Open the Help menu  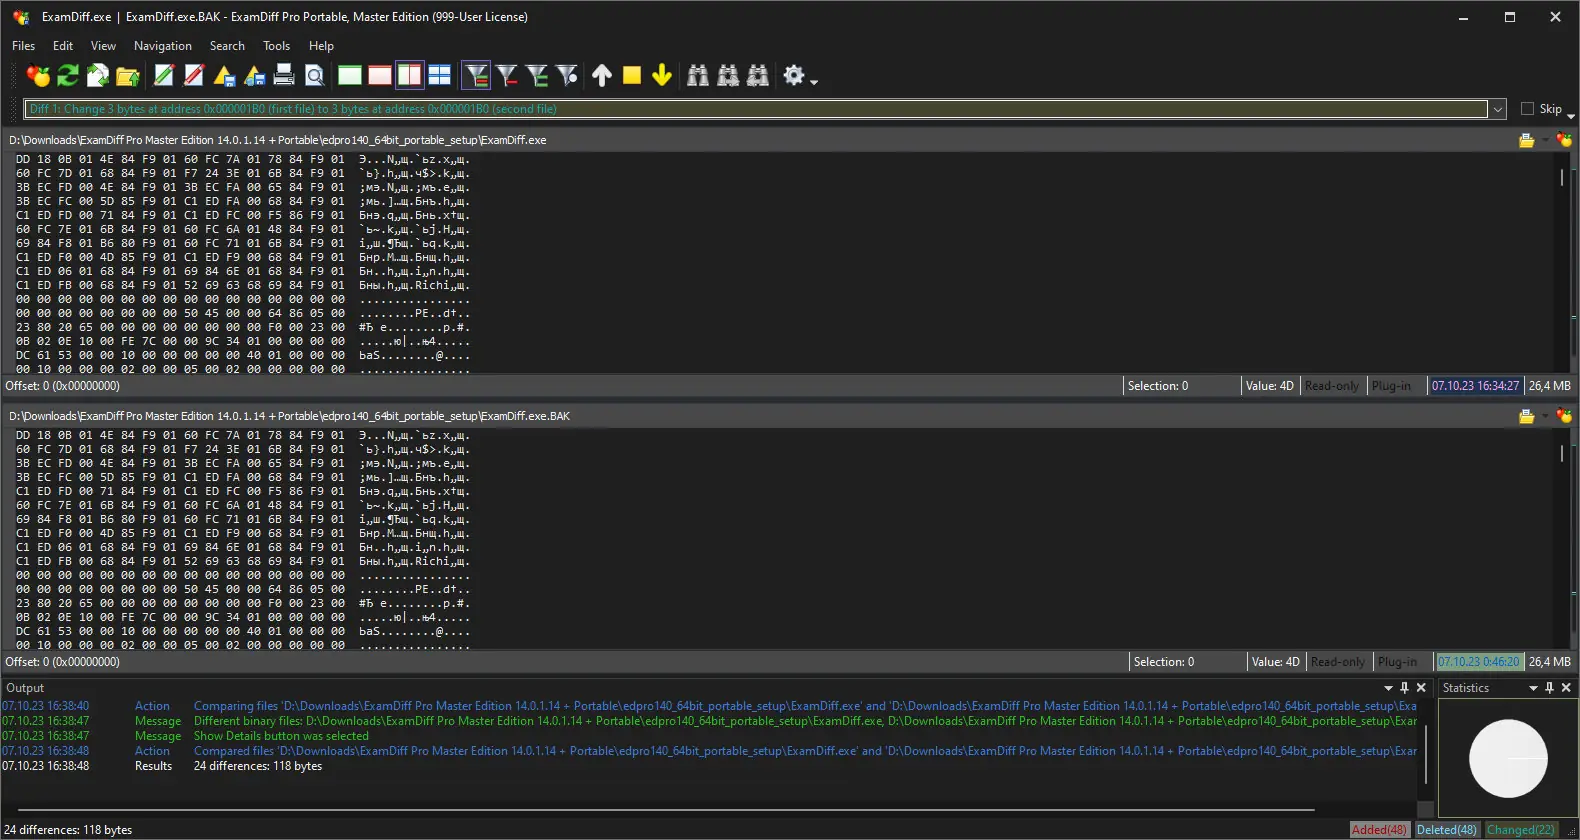(321, 46)
